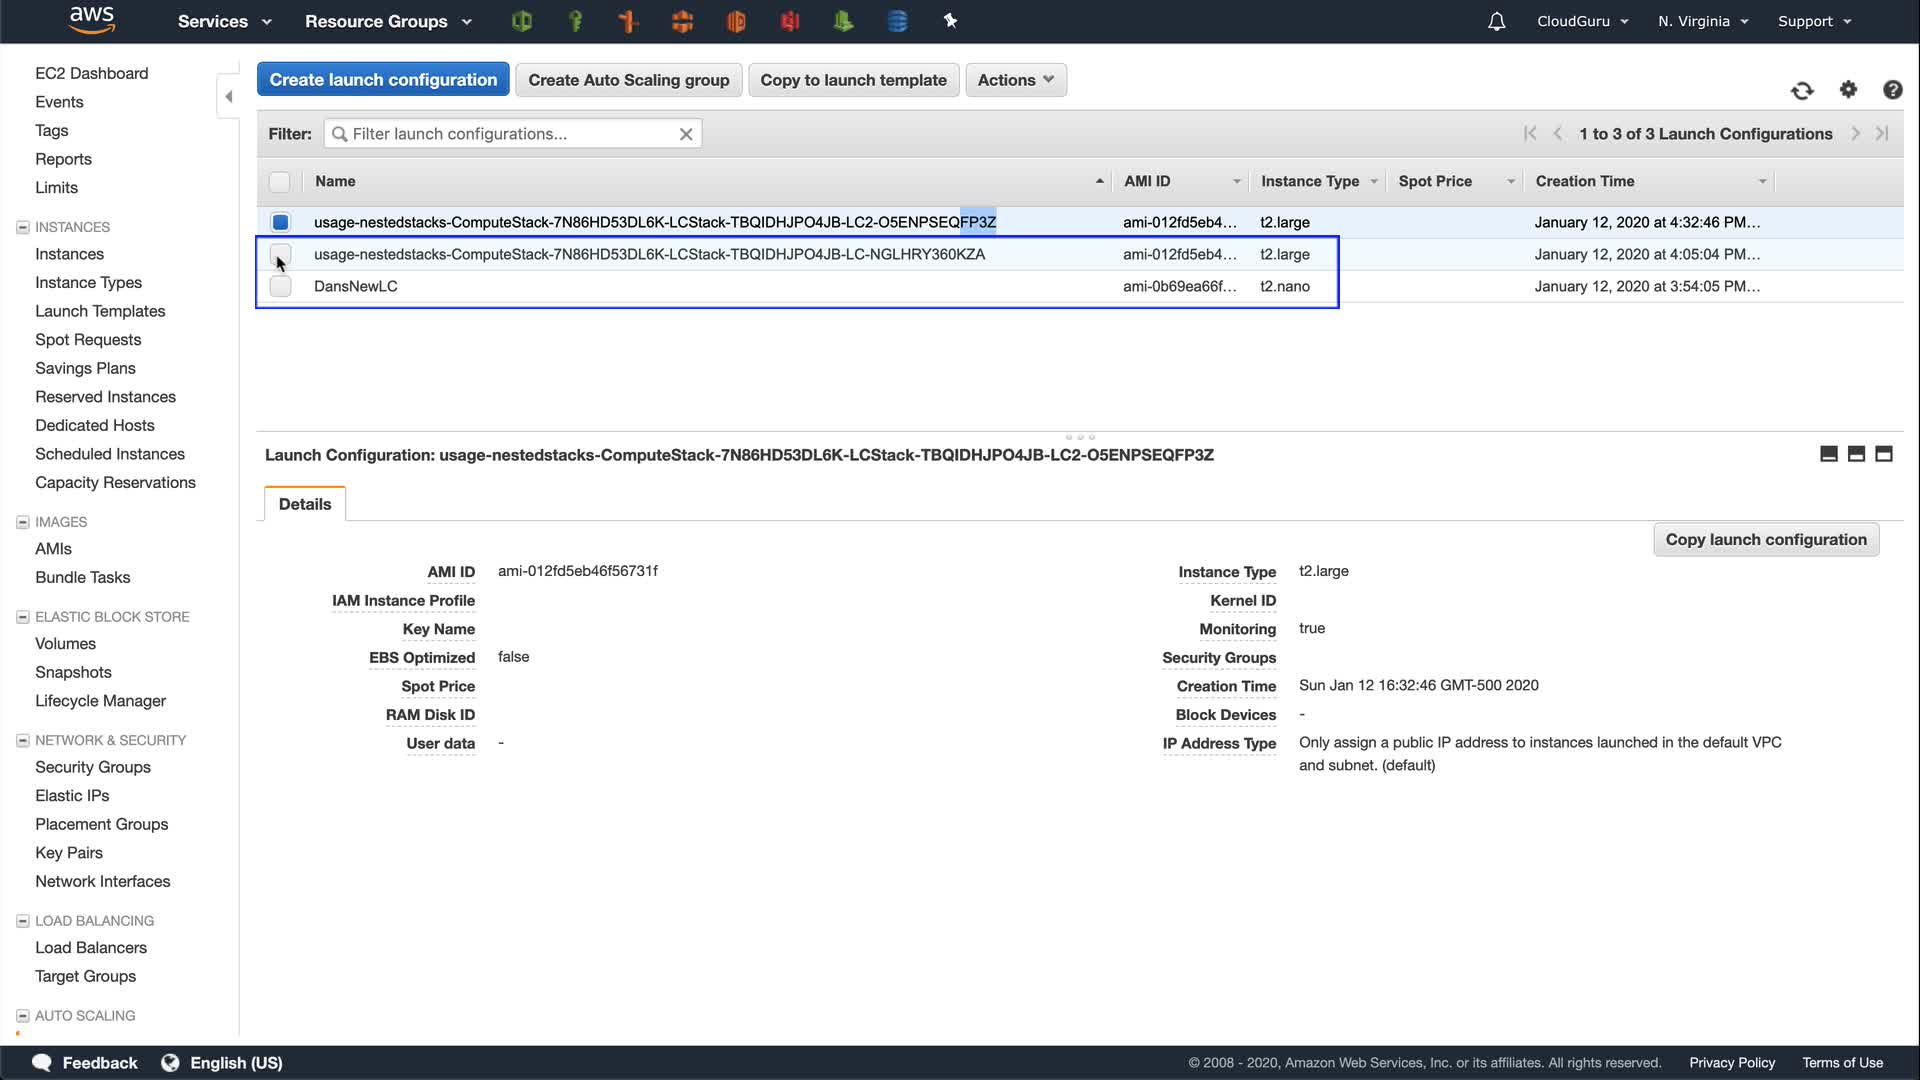Viewport: 1920px width, 1080px height.
Task: Uncheck the selected LC2 launch configuration
Action: [281, 222]
